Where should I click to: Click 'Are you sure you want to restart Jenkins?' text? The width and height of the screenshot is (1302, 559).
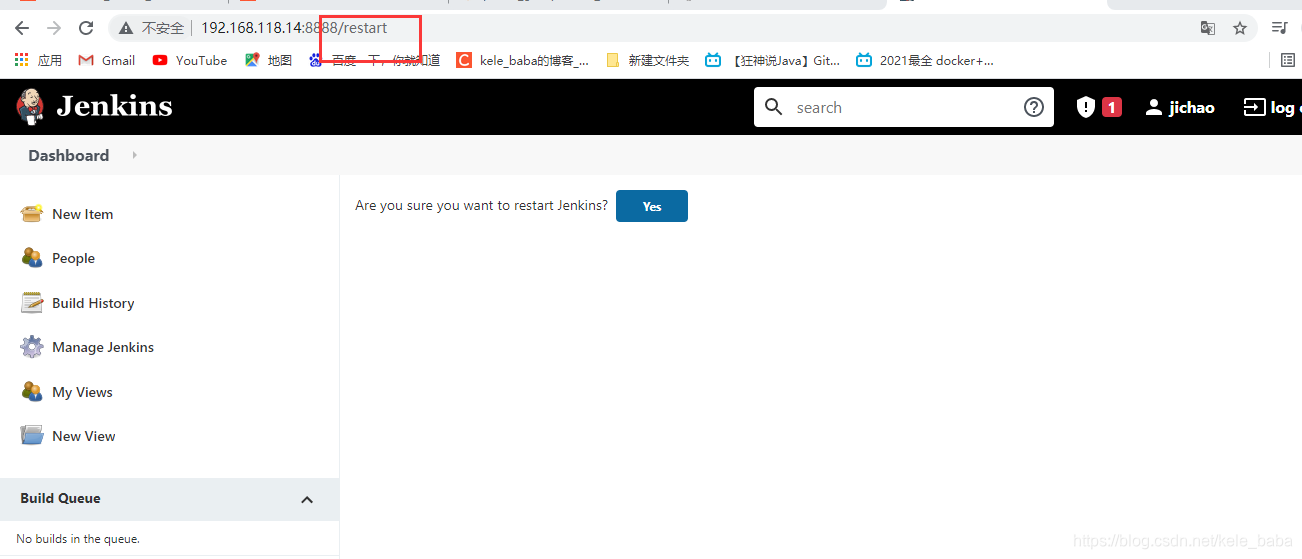tap(481, 205)
